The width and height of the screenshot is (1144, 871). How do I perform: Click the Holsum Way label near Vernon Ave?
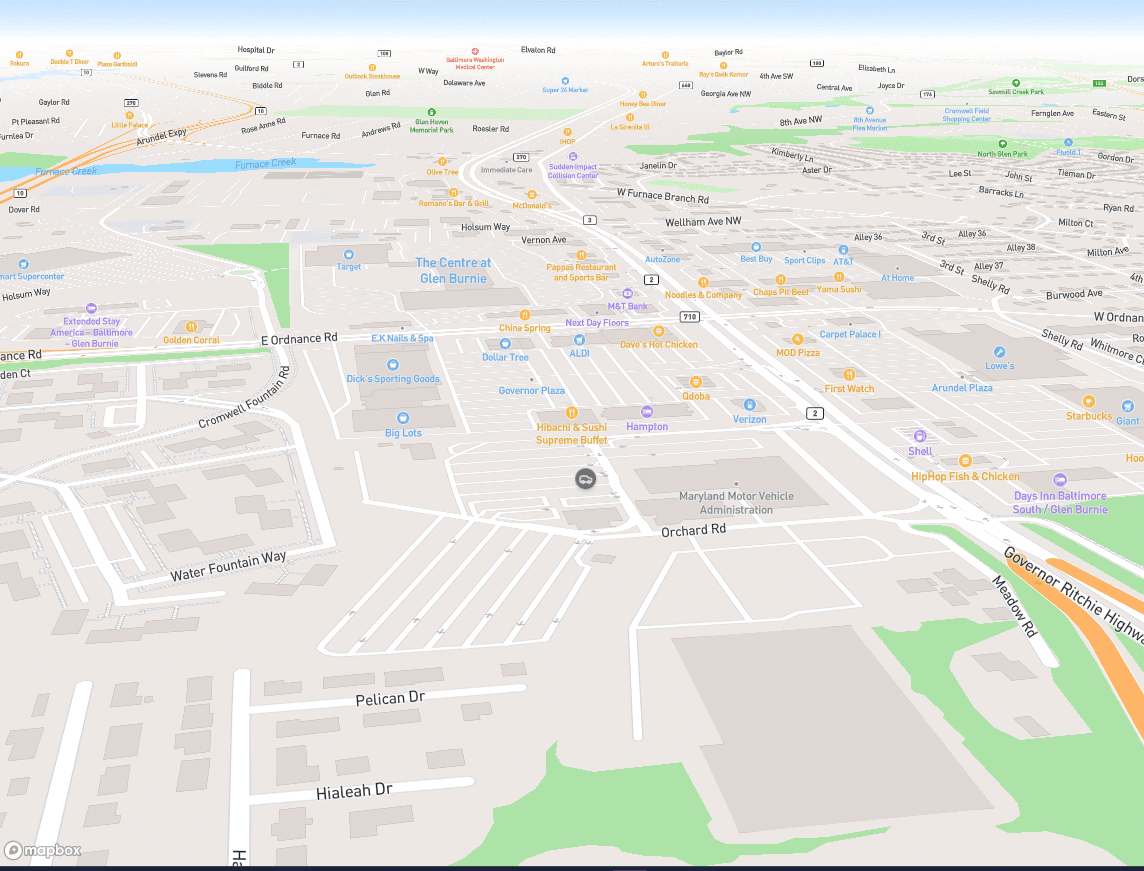pyautogui.click(x=485, y=227)
